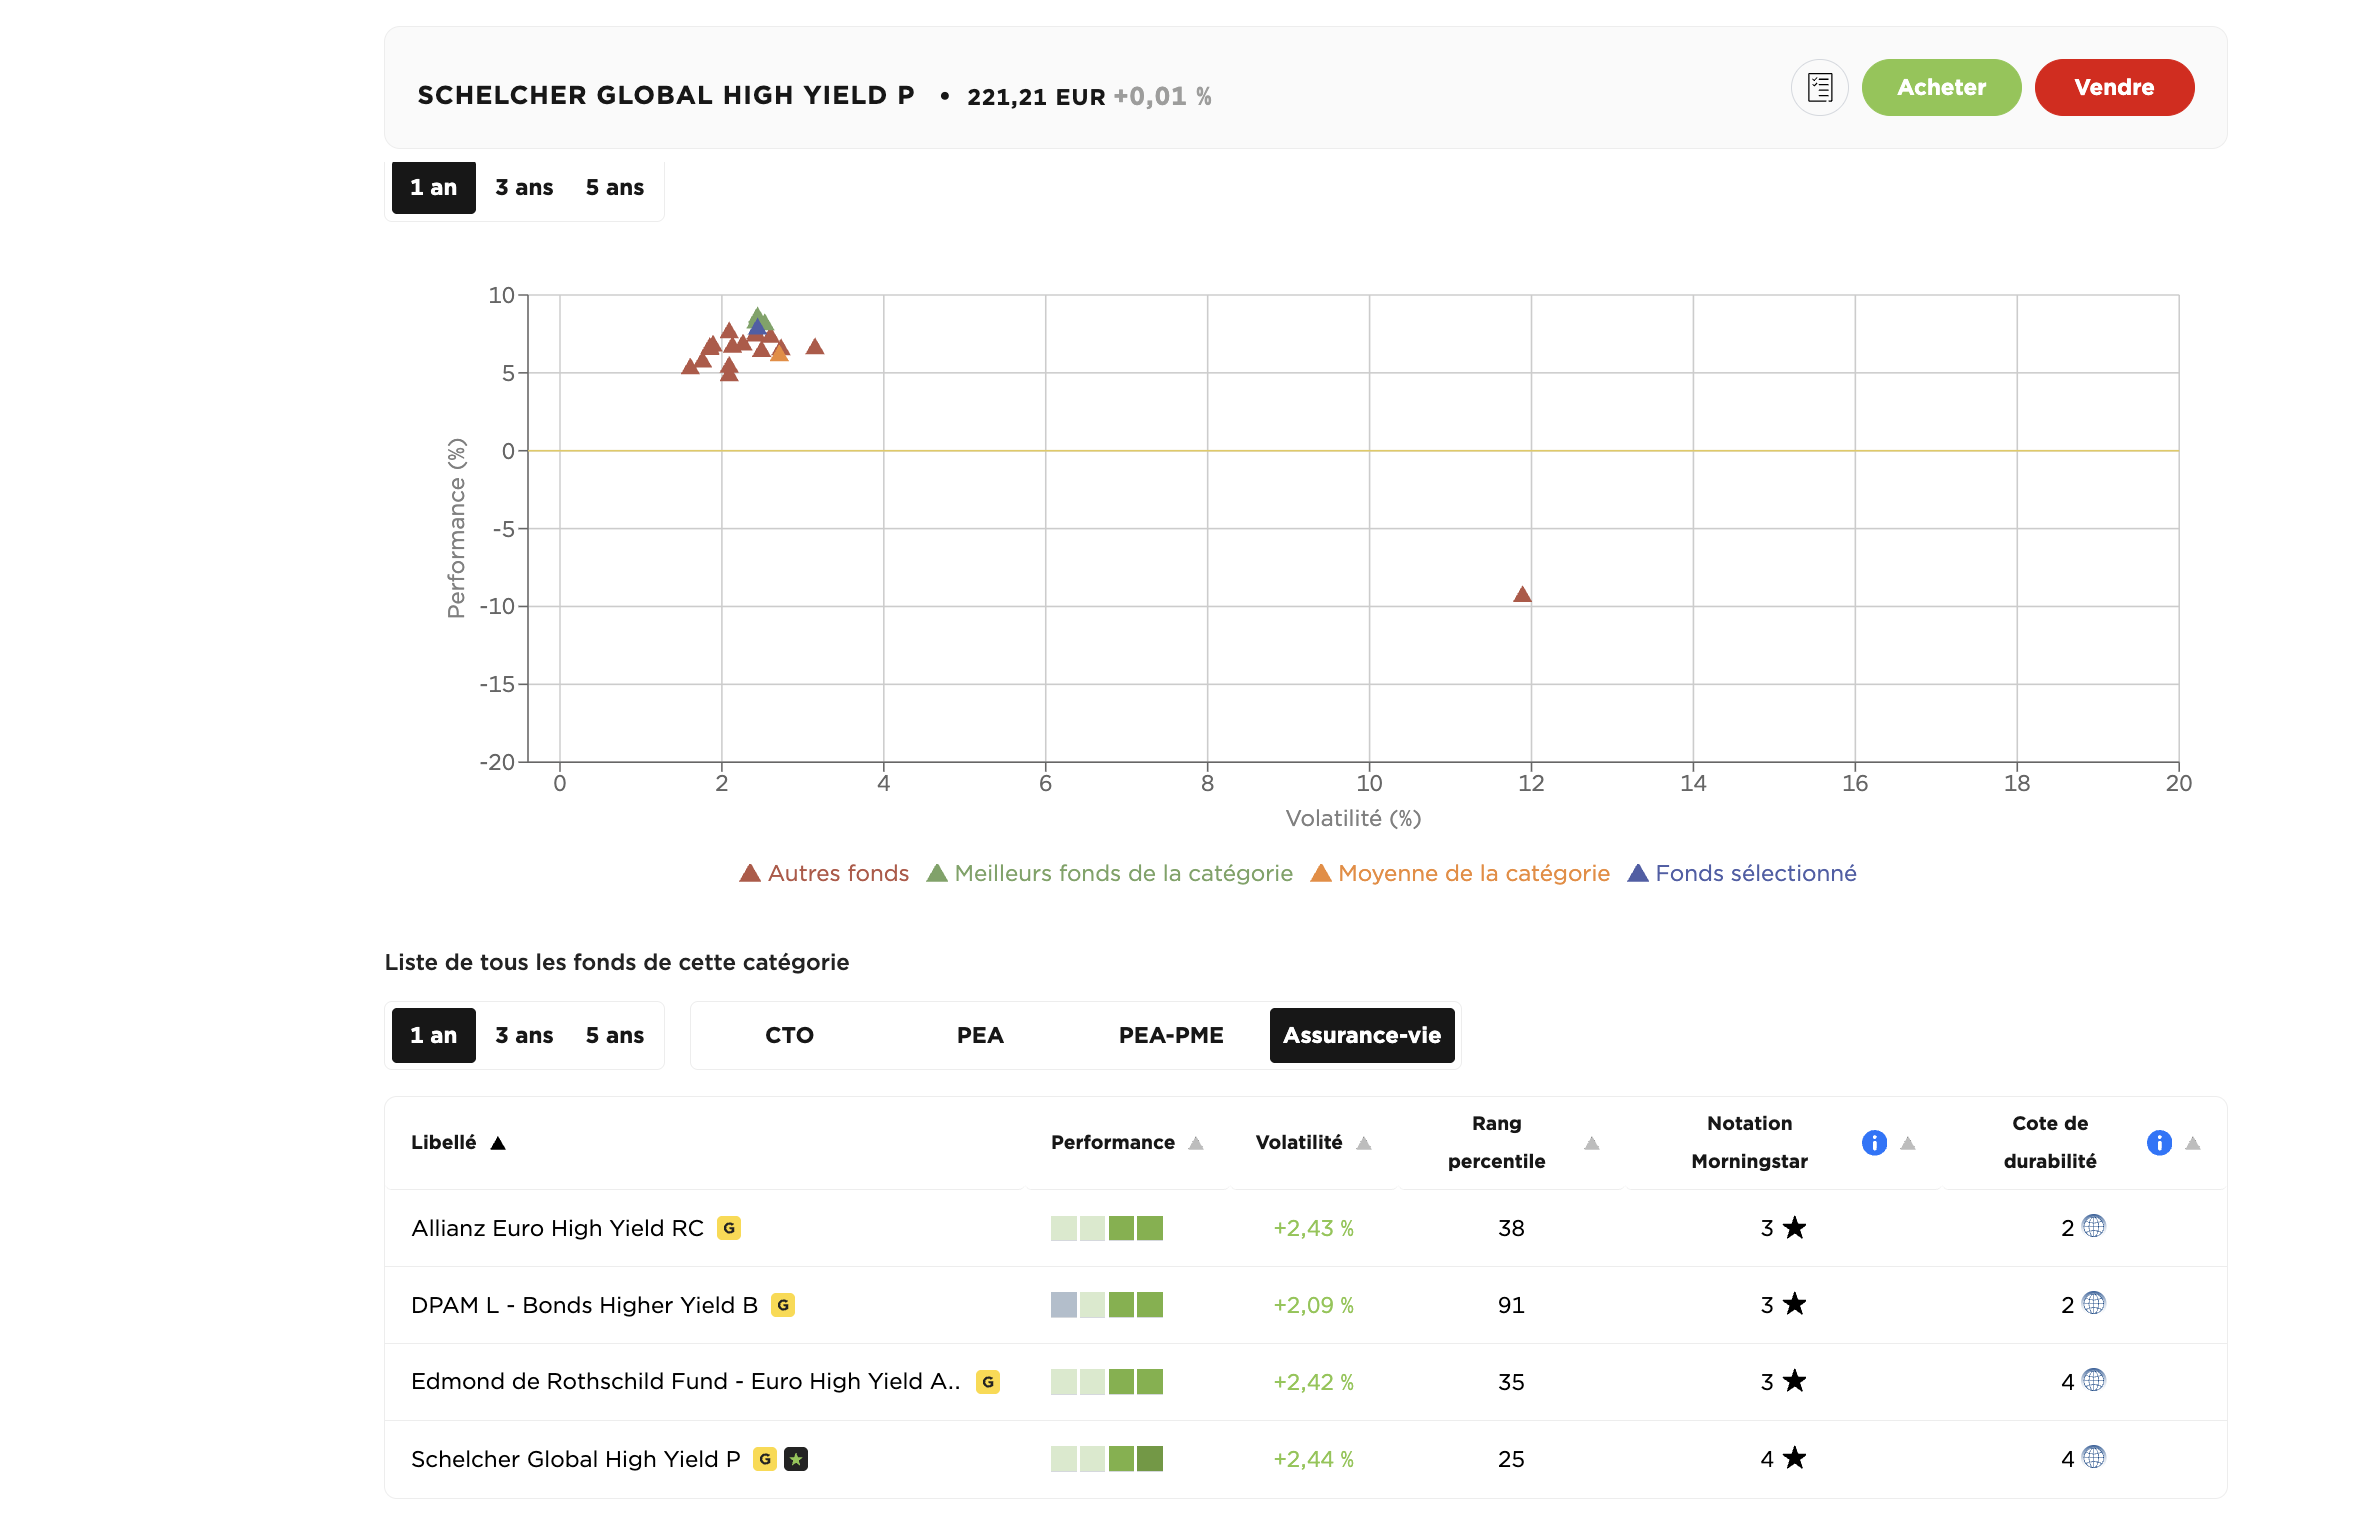2380x1524 pixels.
Task: Click DPAM L performance quartile color bar
Action: [x=1106, y=1305]
